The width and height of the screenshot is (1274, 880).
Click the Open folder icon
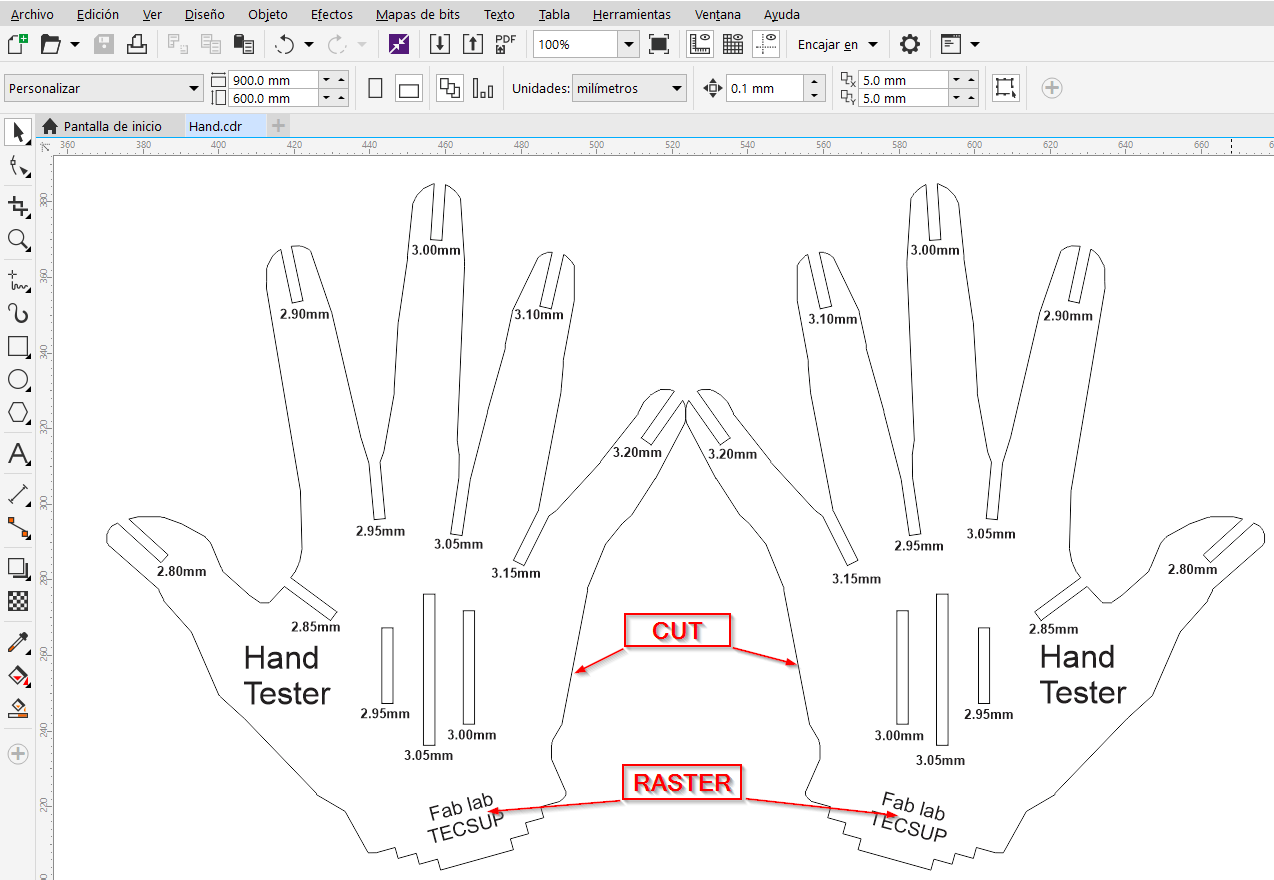(51, 44)
